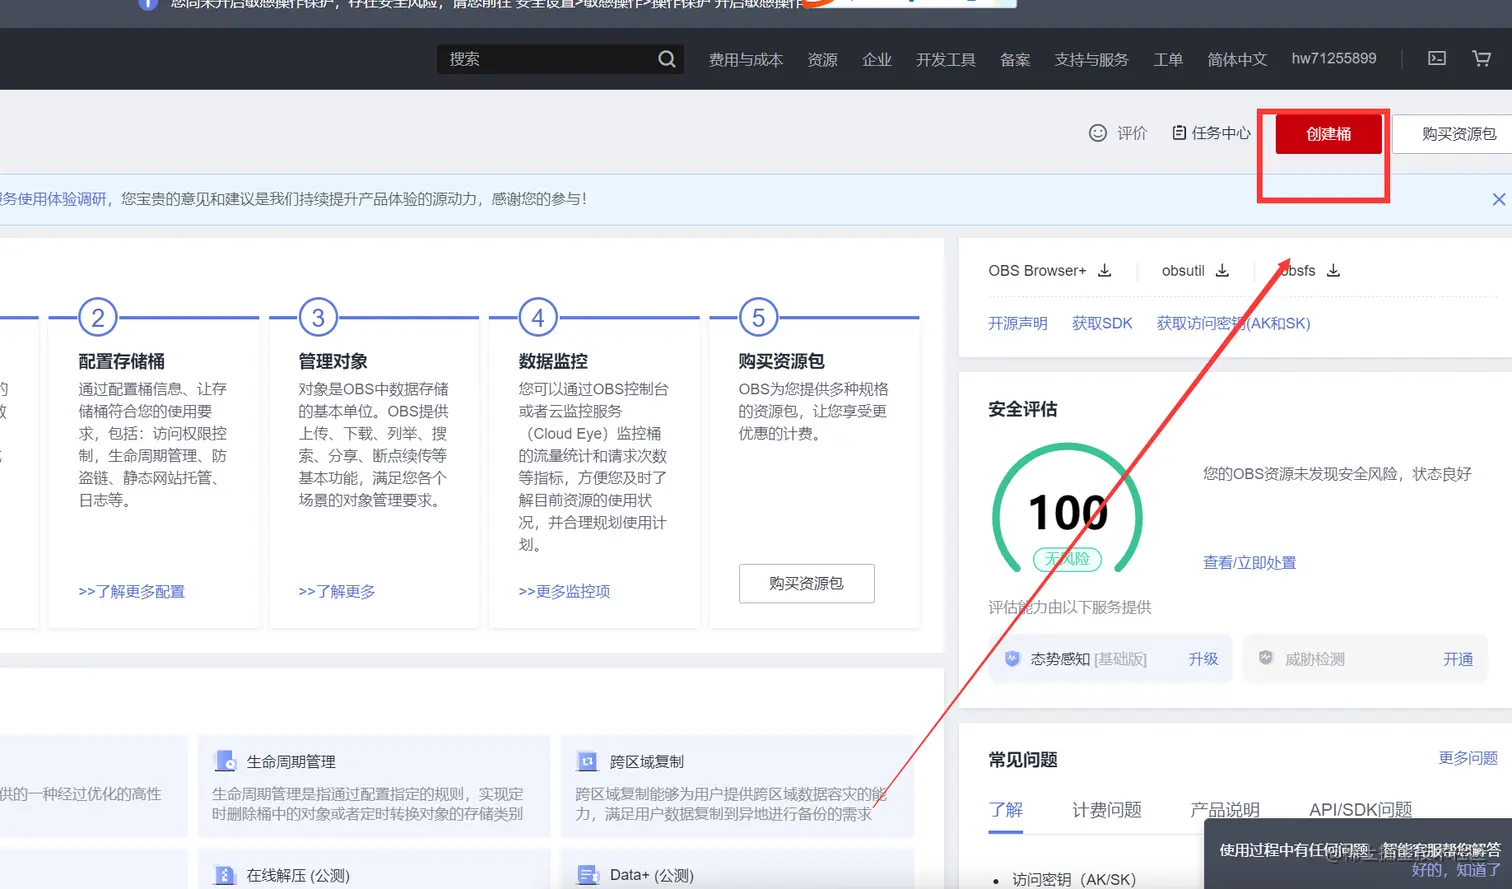1512x889 pixels.
Task: Open the 支持与服务 menu
Action: pyautogui.click(x=1092, y=60)
